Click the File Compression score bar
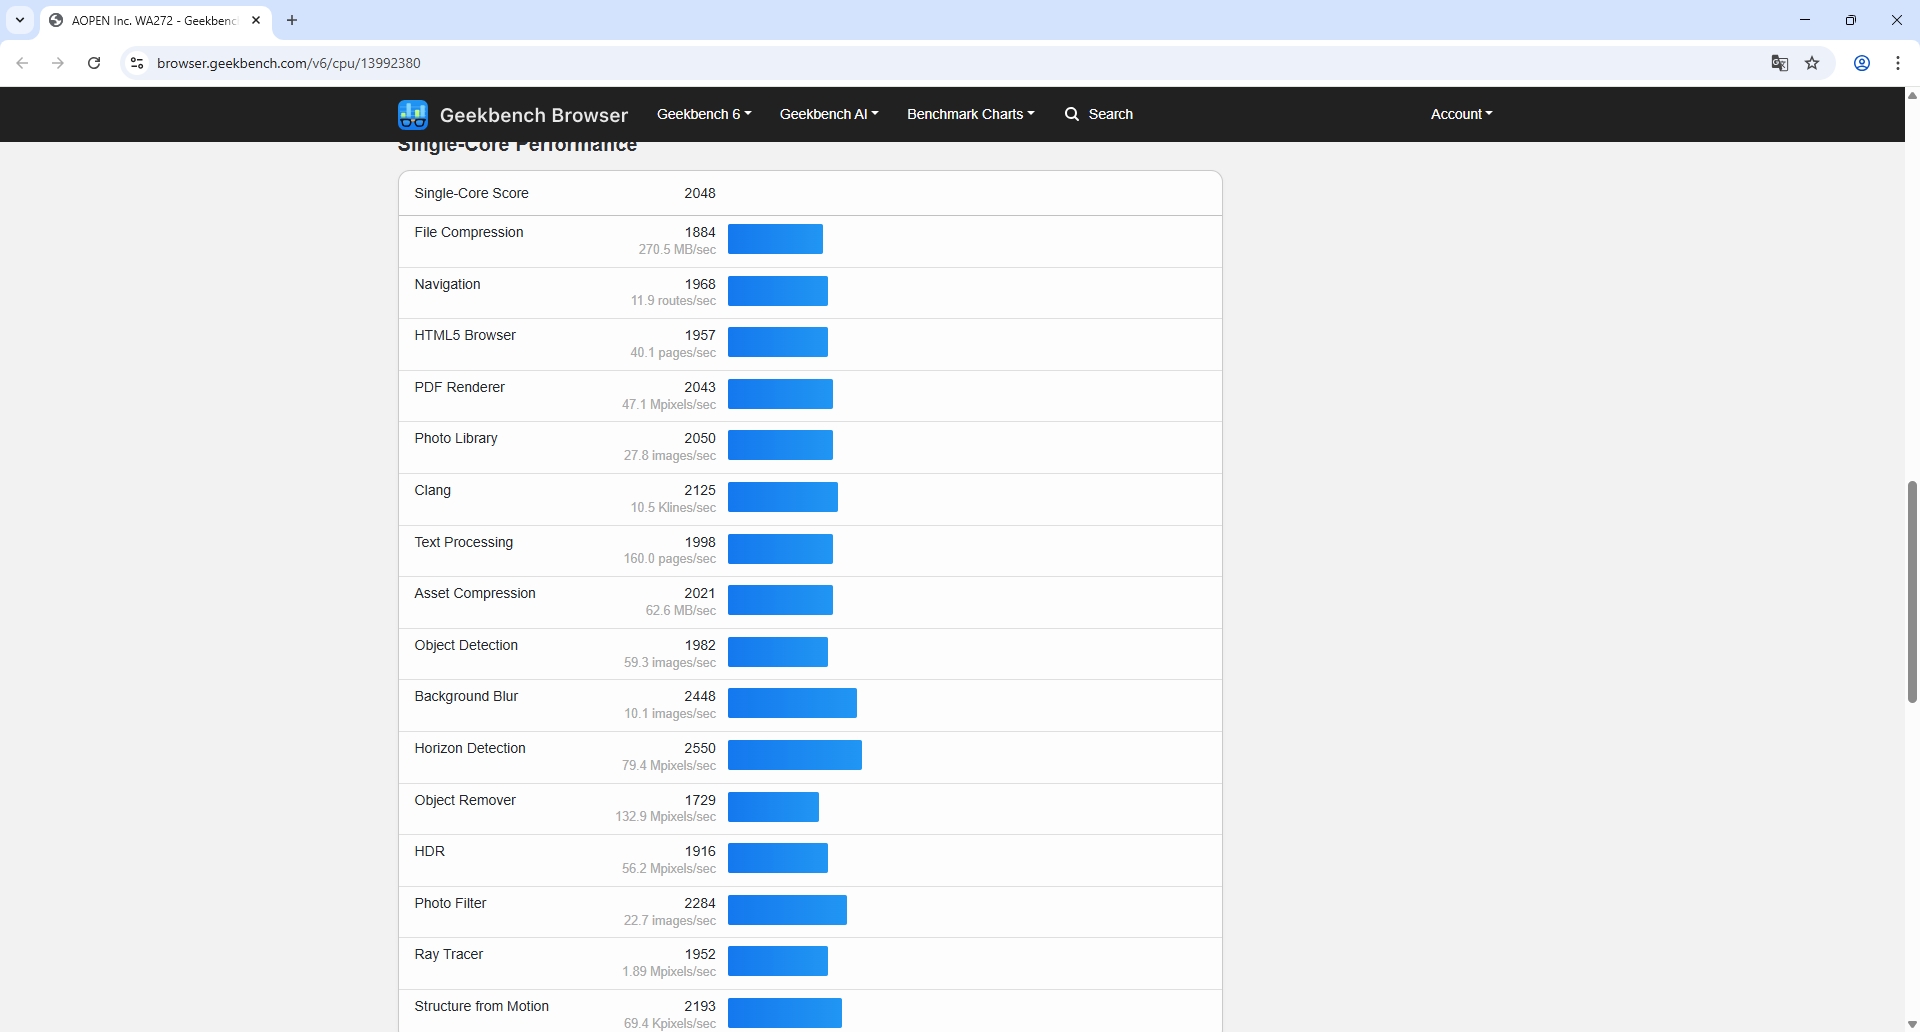Image resolution: width=1920 pixels, height=1032 pixels. coord(775,239)
